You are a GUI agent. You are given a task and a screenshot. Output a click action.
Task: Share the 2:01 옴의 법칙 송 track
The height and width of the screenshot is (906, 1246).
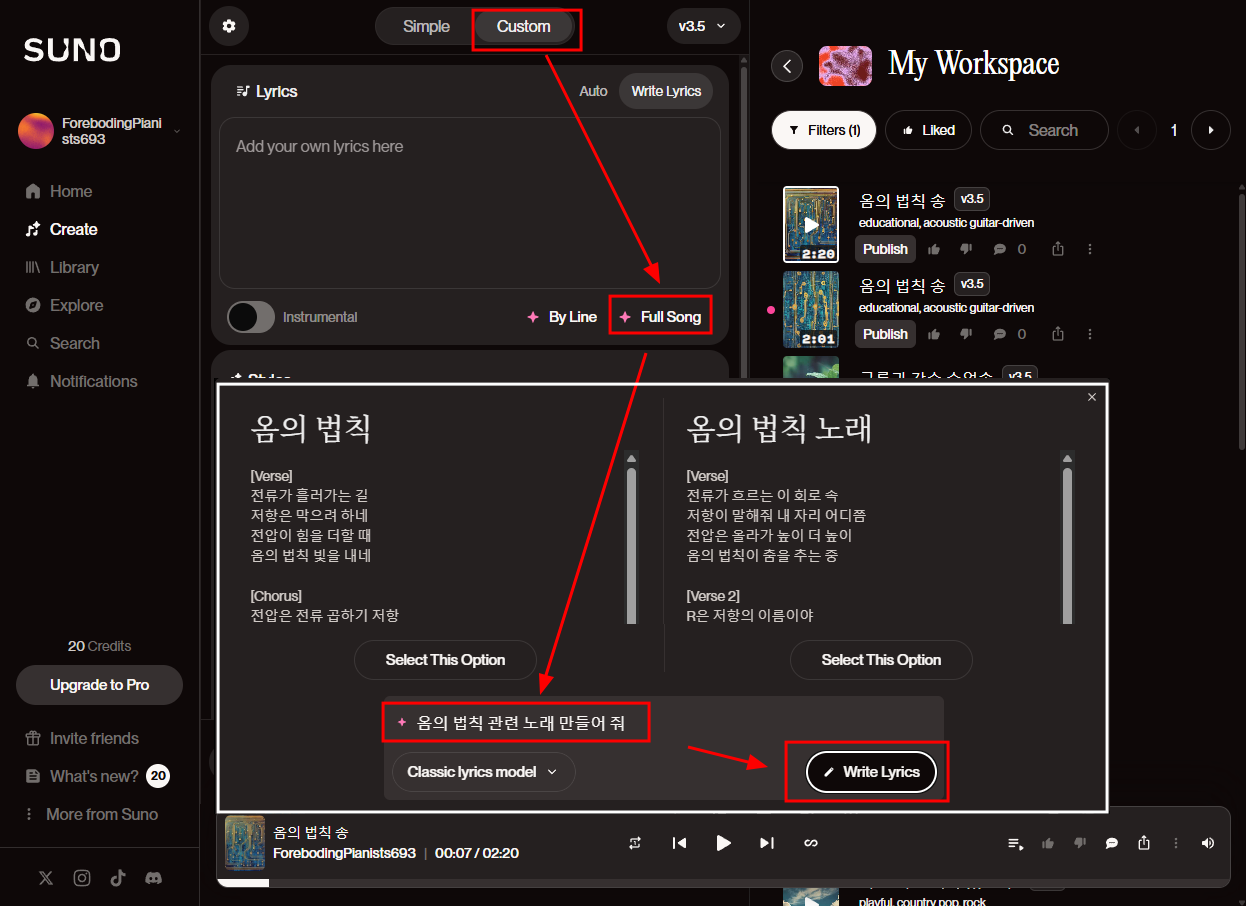pyautogui.click(x=1058, y=334)
